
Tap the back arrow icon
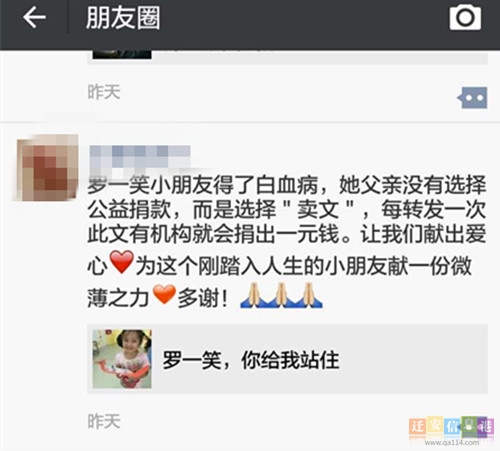(34, 17)
